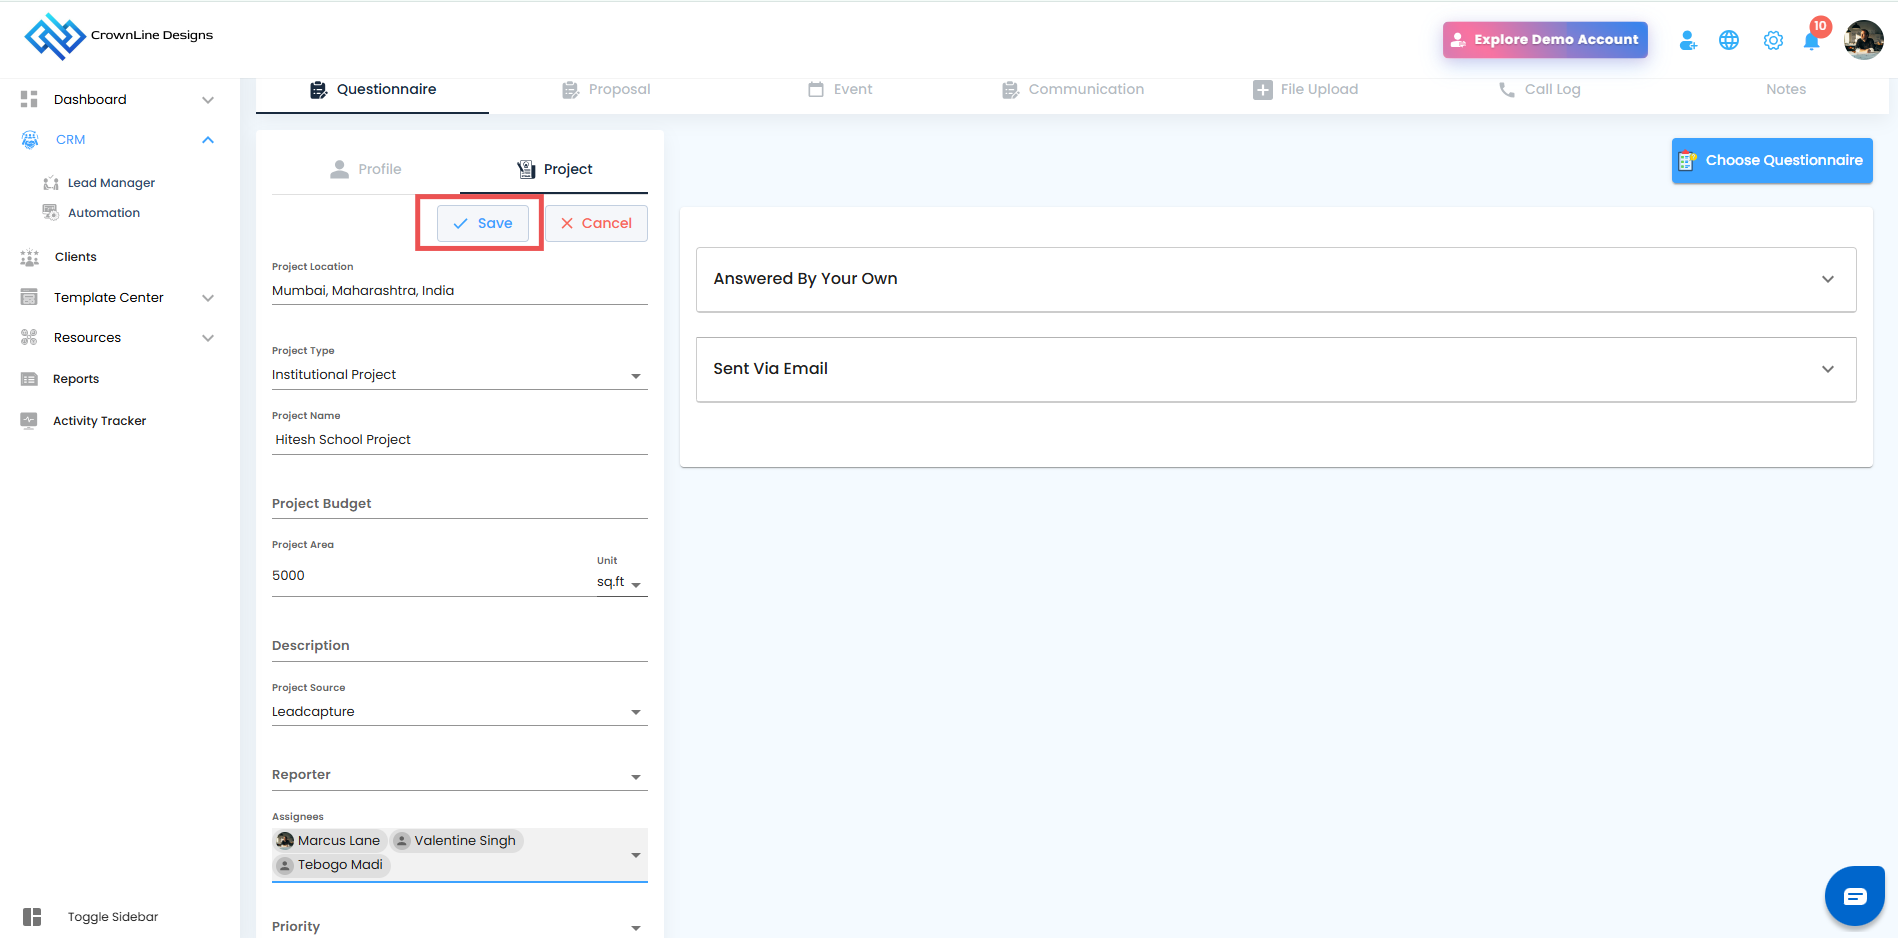Expand the Answered By Your Own section
The image size is (1898, 938).
pos(1828,279)
